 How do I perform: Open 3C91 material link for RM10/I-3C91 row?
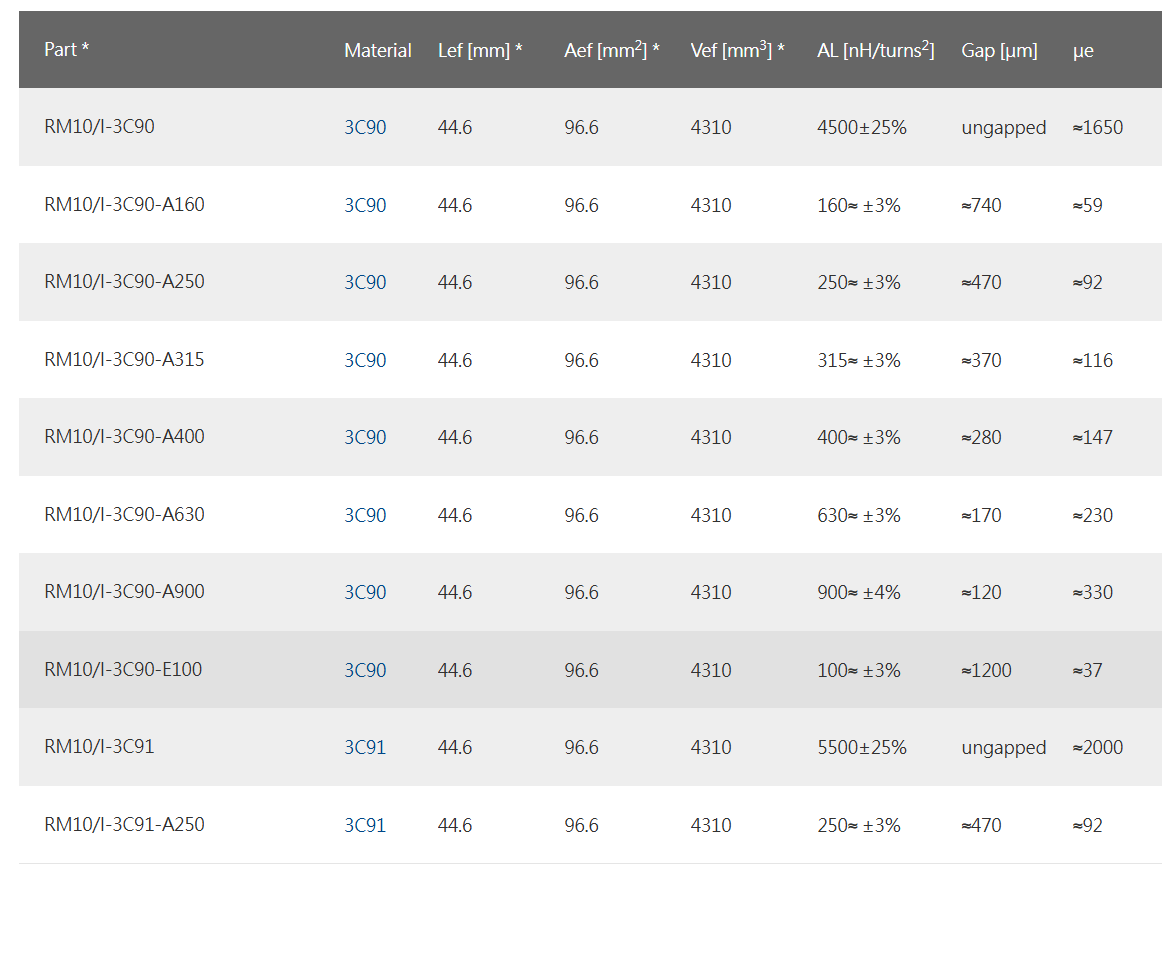point(365,748)
